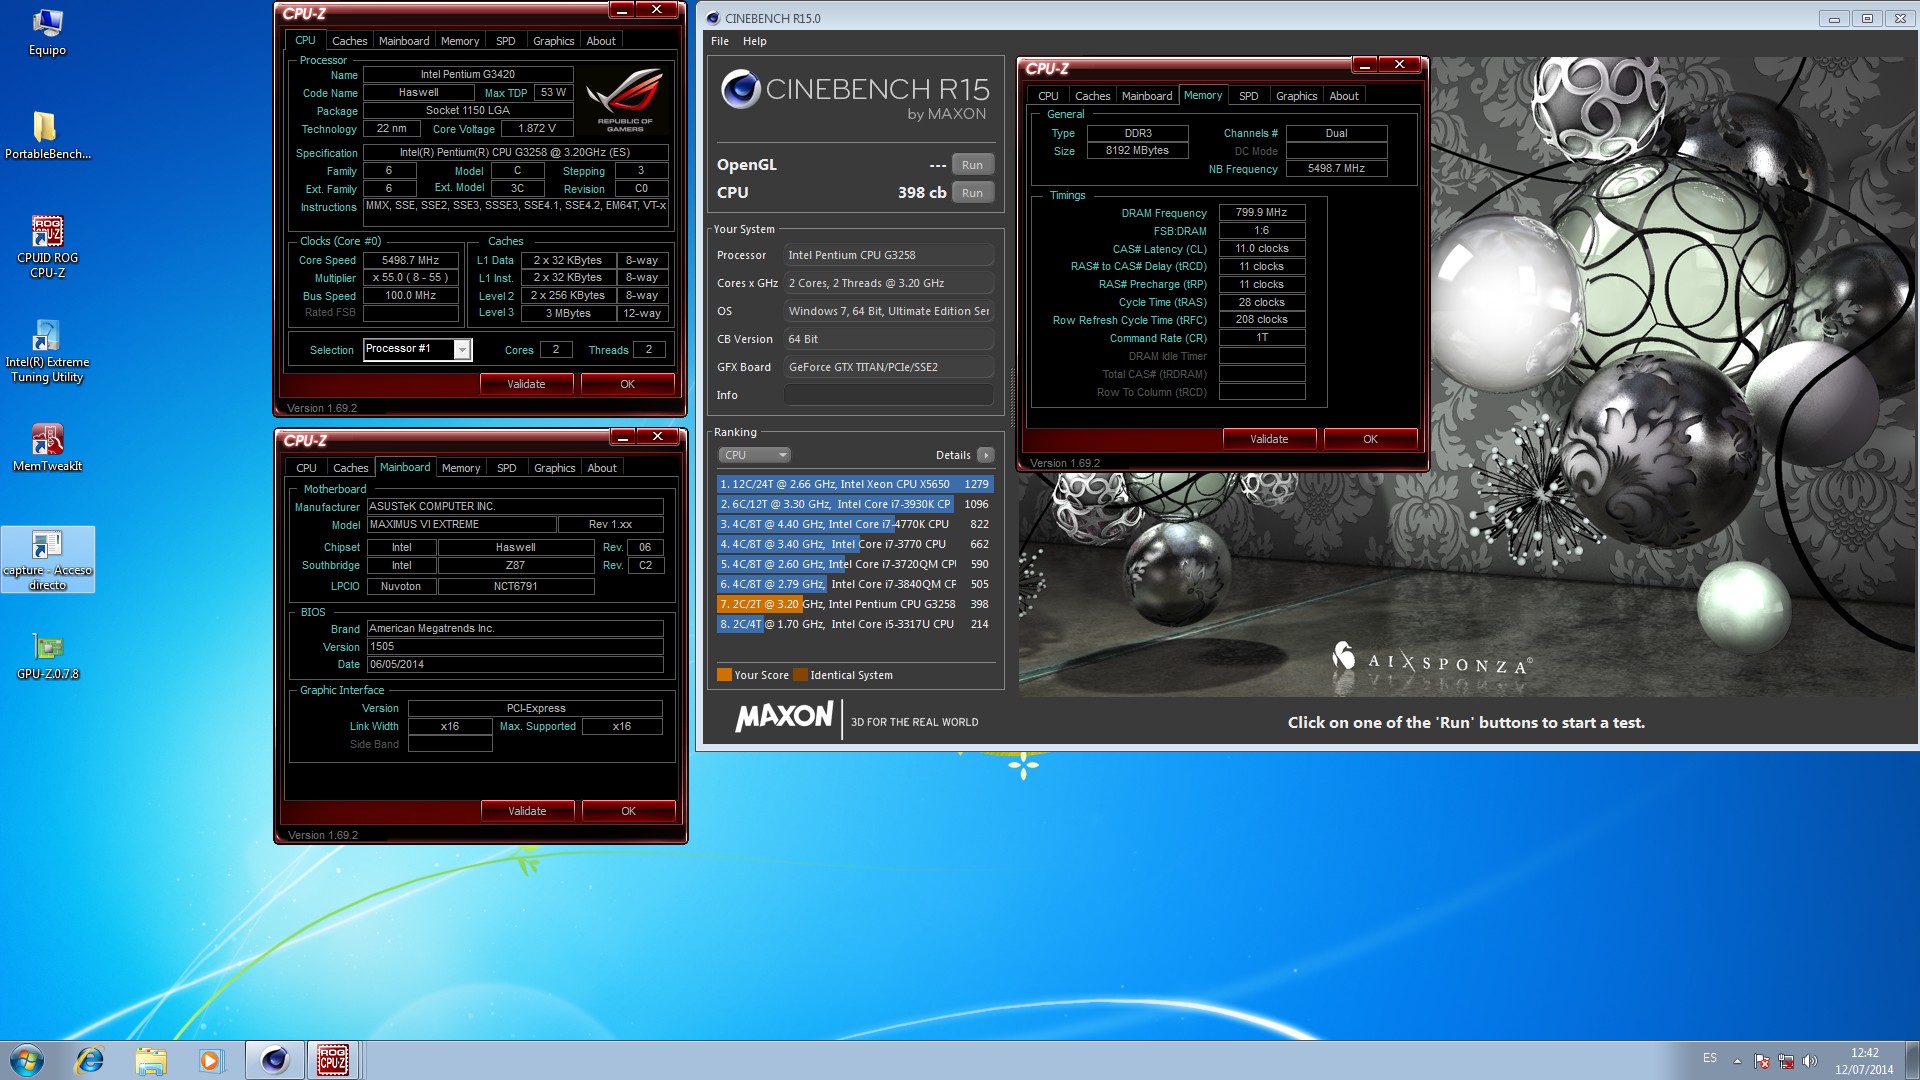Select ranking row Core i5-3317U

click(x=855, y=624)
